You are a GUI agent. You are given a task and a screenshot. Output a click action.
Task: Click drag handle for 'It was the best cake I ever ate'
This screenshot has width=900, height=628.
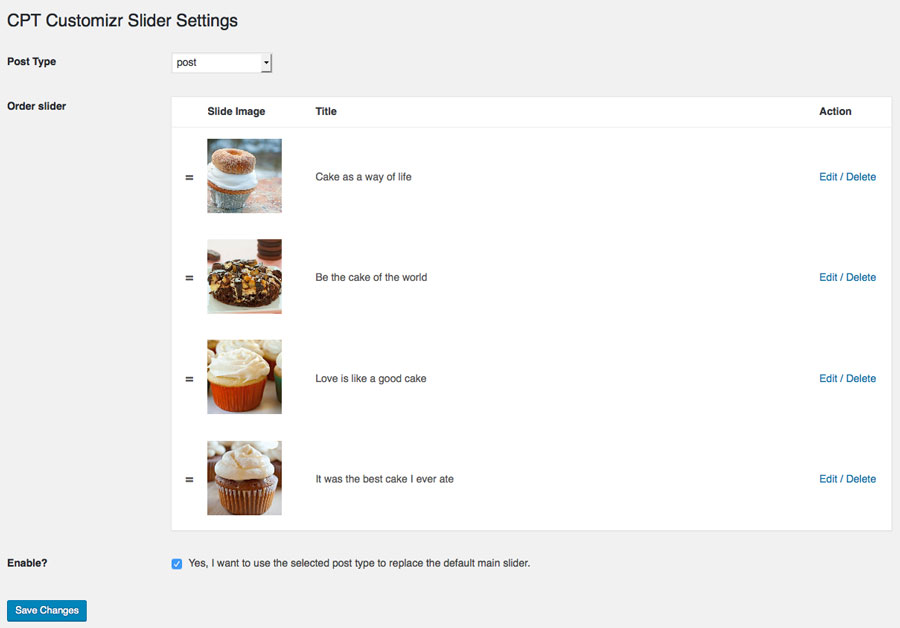[189, 479]
